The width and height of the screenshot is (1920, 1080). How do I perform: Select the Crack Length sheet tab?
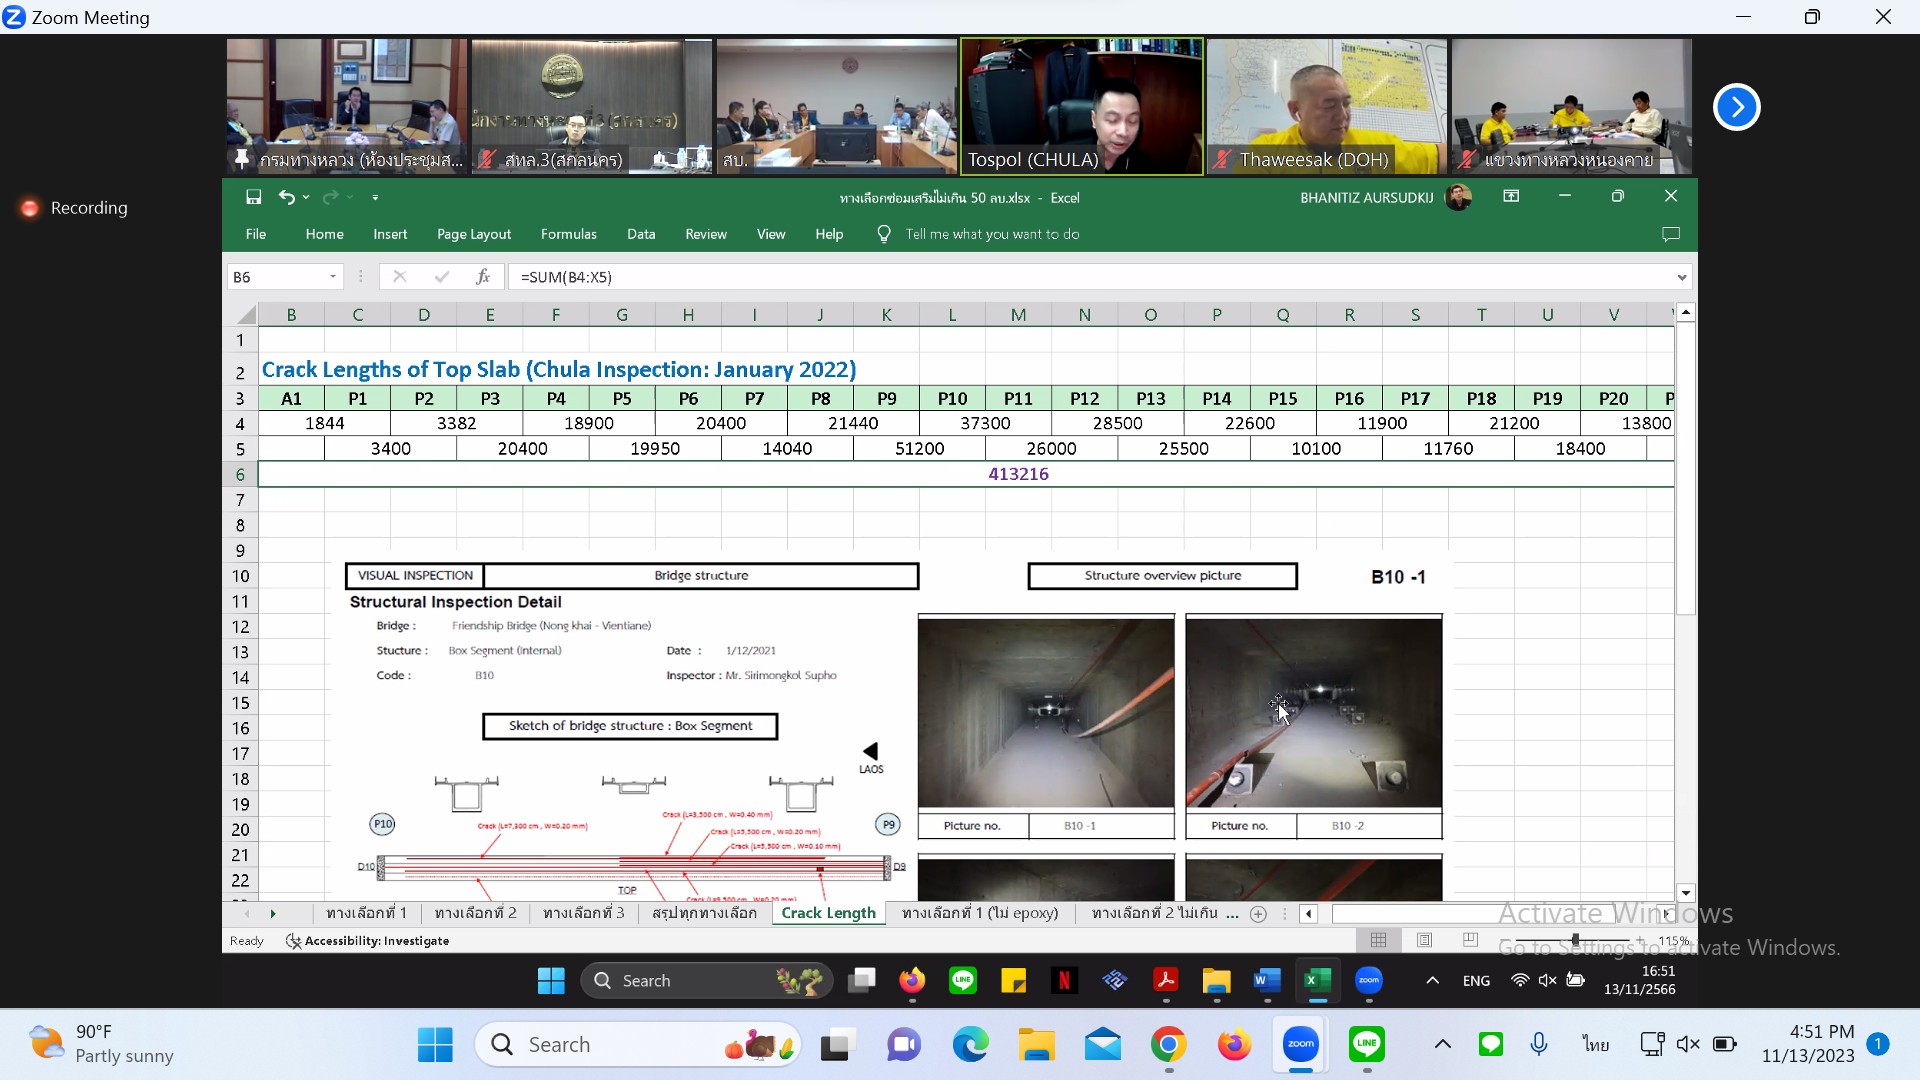[x=828, y=913]
